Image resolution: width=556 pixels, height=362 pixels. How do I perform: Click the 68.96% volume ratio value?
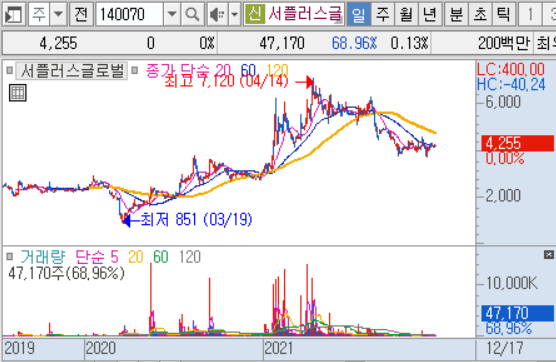click(x=354, y=43)
